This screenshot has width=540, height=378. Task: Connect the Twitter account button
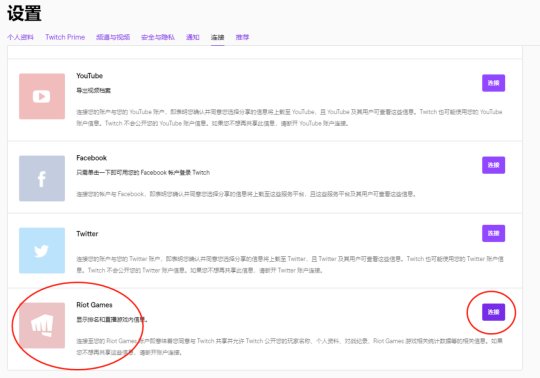click(x=493, y=233)
